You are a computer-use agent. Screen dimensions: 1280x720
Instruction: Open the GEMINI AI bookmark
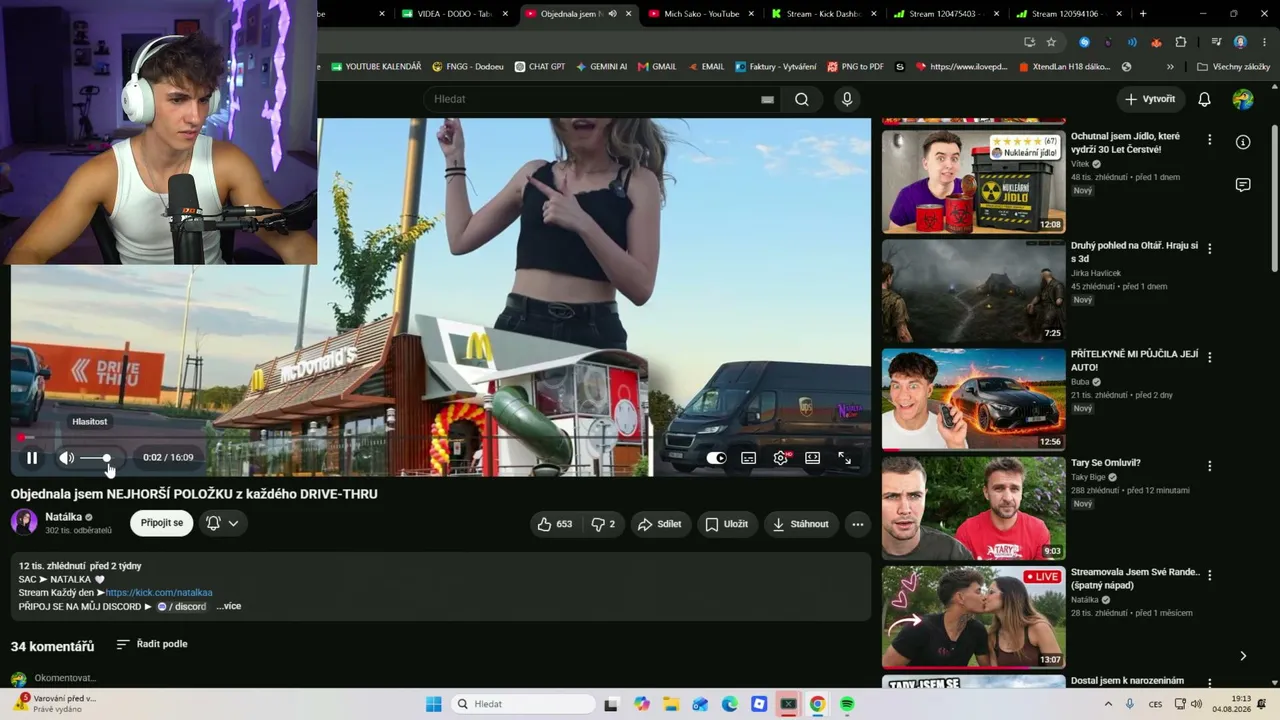[601, 67]
